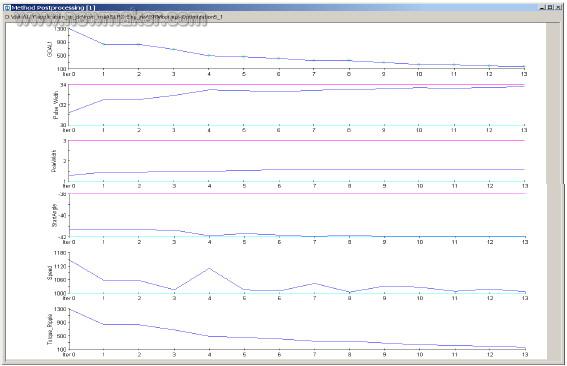Click iteration 1 point on Pulse_Width curve
Image resolution: width=567 pixels, height=366 pixels.
tap(104, 99)
